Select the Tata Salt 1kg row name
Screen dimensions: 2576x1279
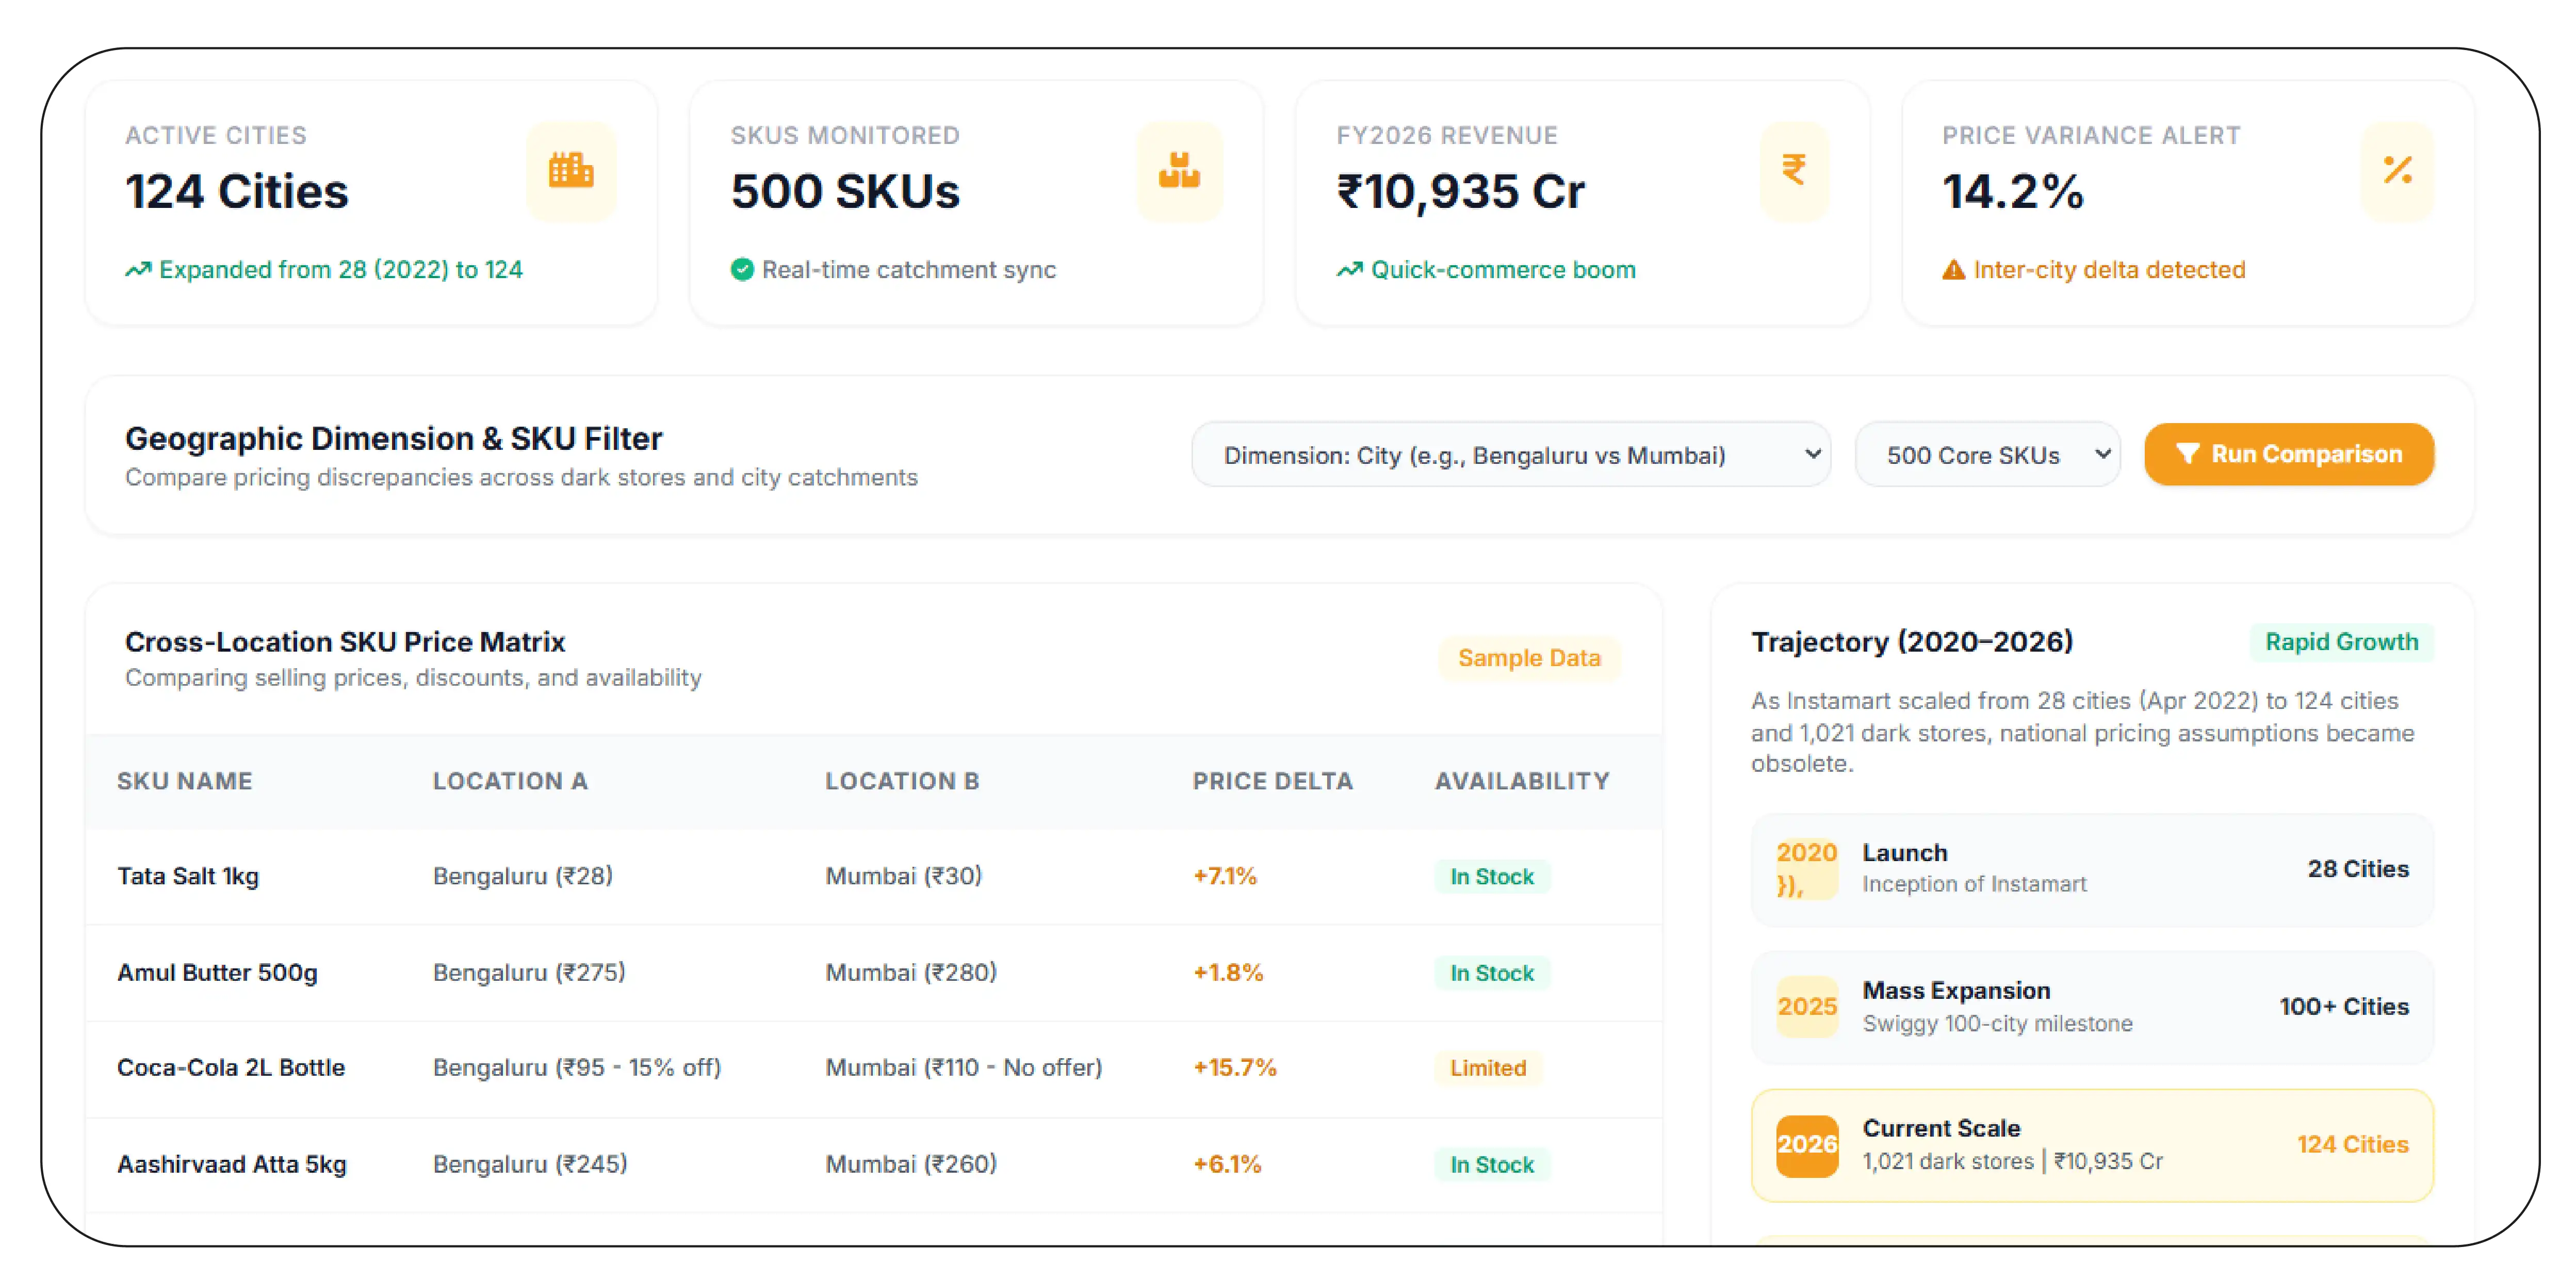click(x=188, y=876)
